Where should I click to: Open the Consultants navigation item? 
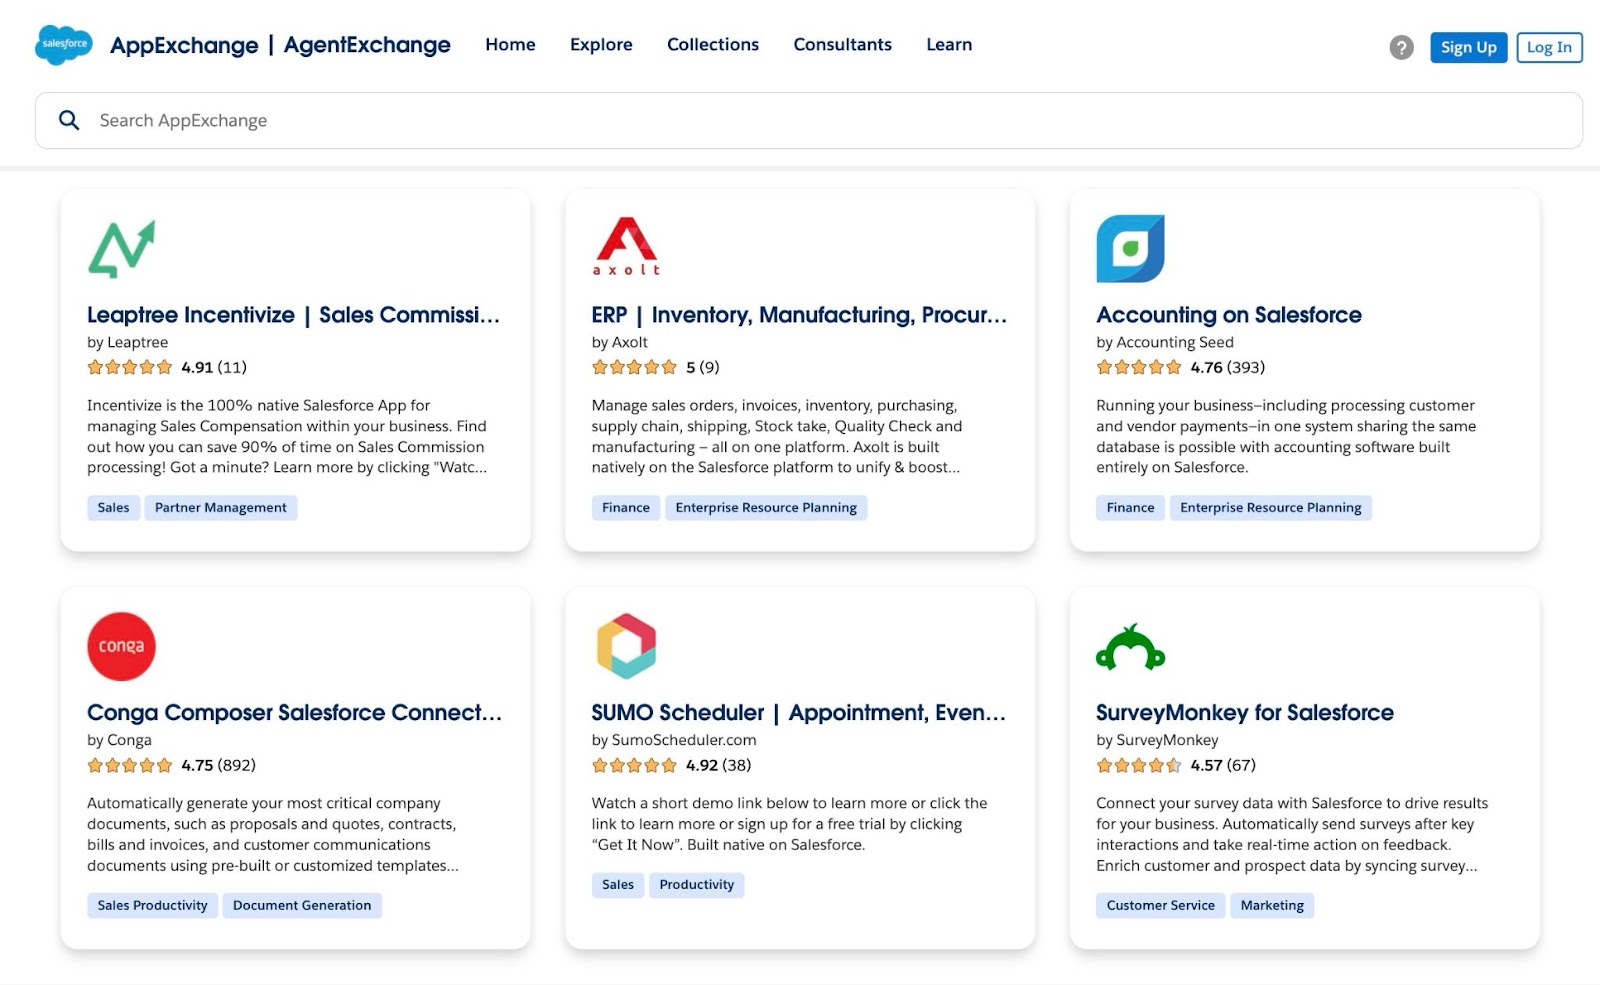(x=842, y=45)
